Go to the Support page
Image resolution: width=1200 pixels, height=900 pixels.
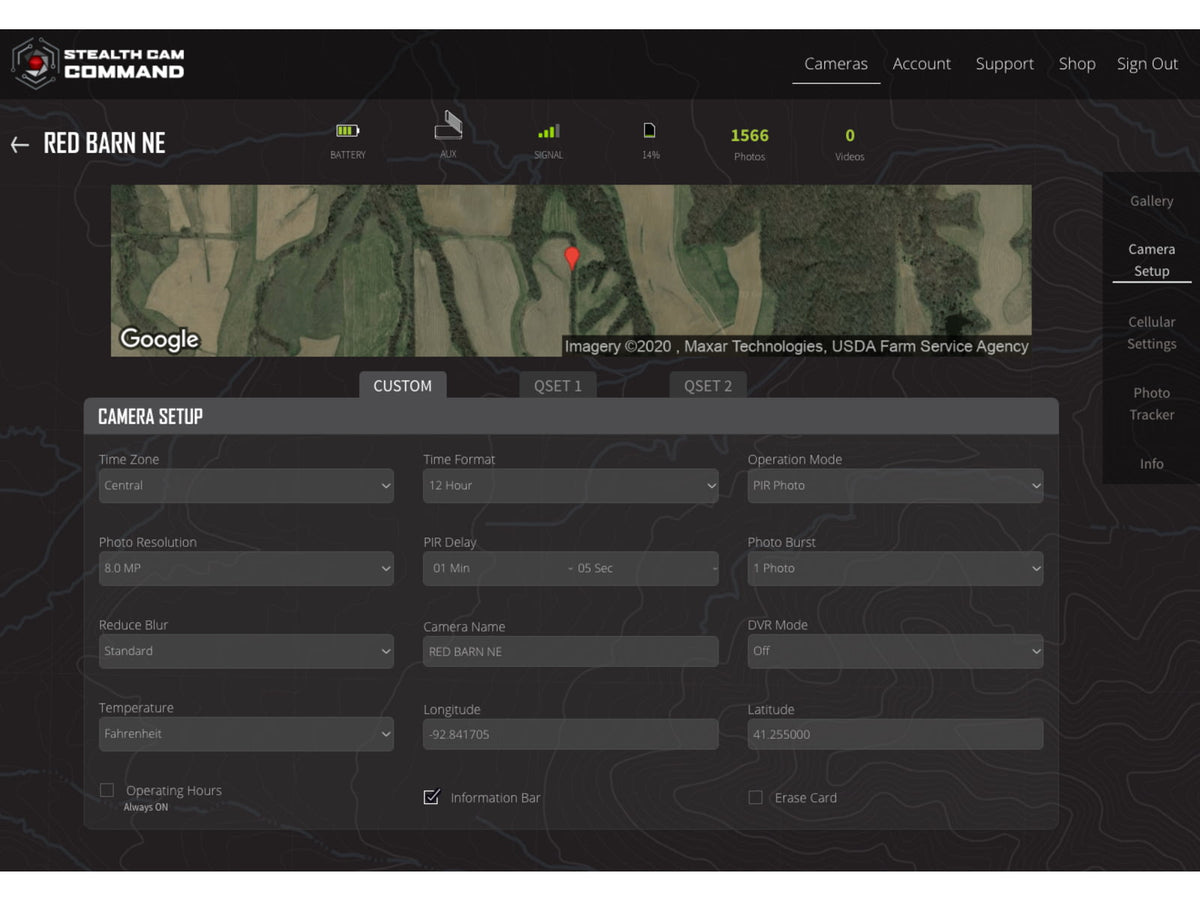click(1005, 64)
